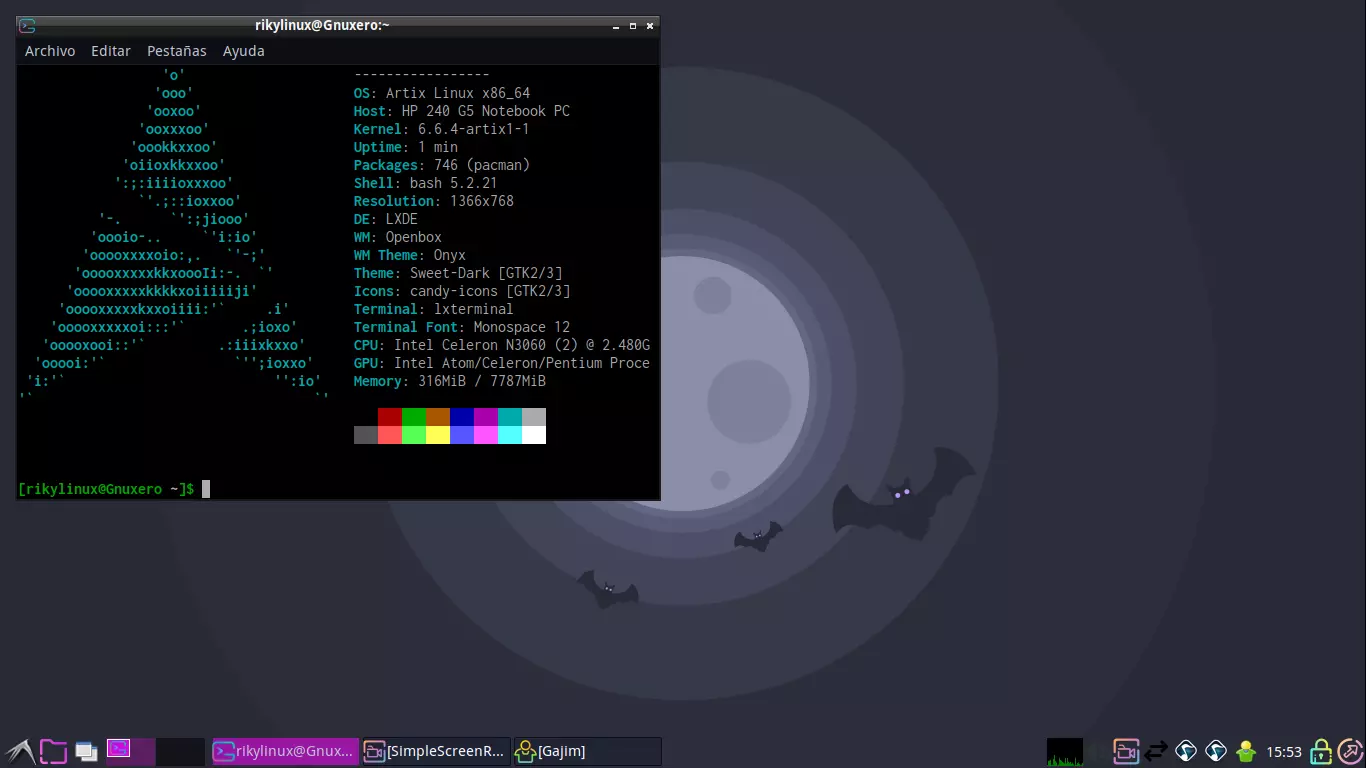
Task: Switch to the first workspace in the pager
Action: [130, 752]
